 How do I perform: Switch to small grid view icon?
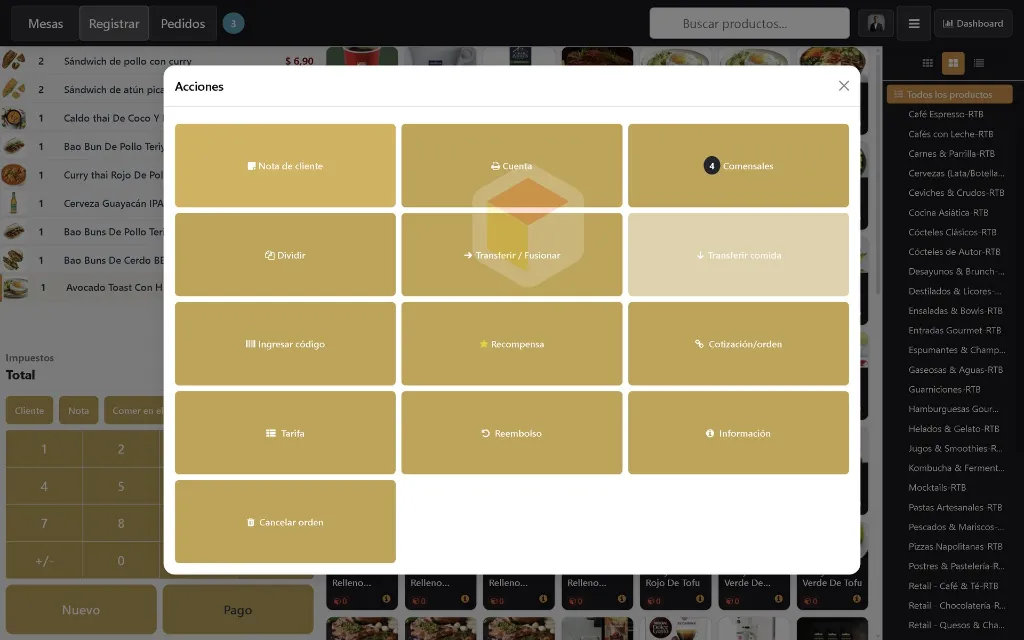point(927,63)
